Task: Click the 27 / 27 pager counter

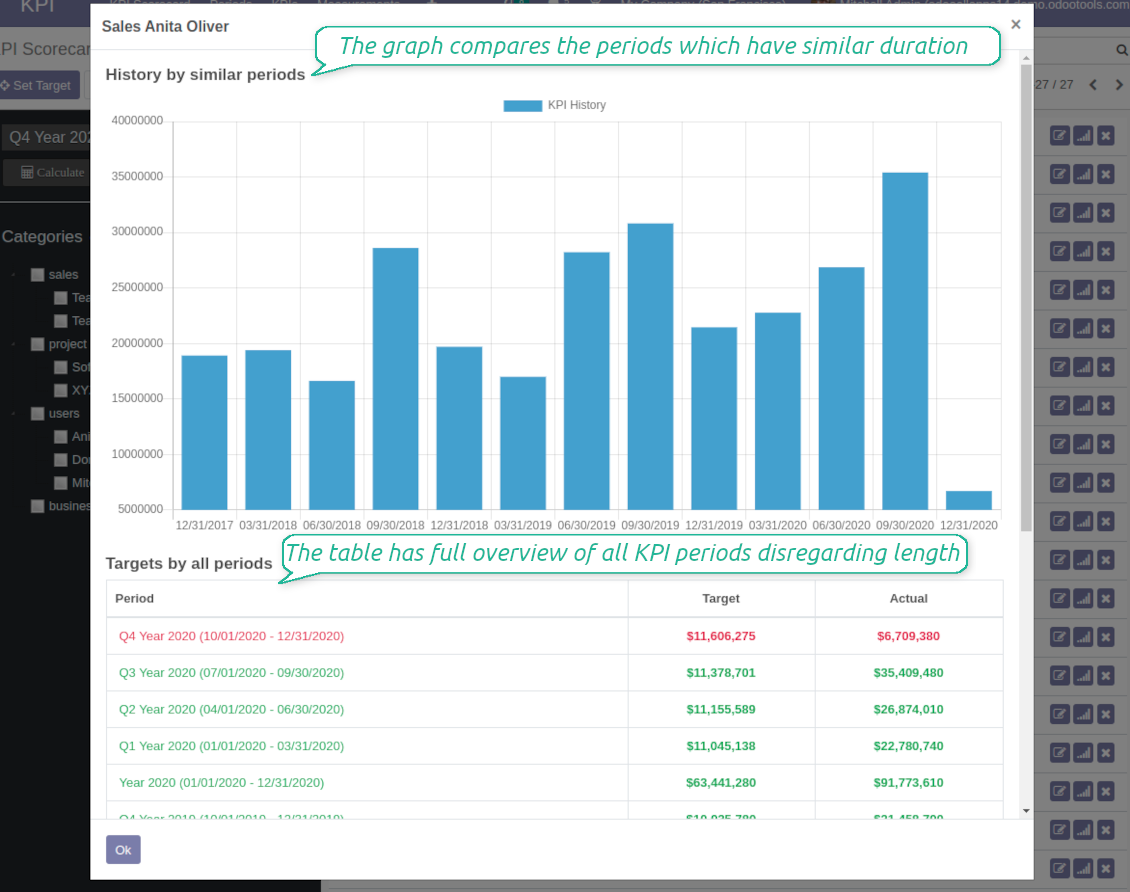Action: tap(1054, 85)
